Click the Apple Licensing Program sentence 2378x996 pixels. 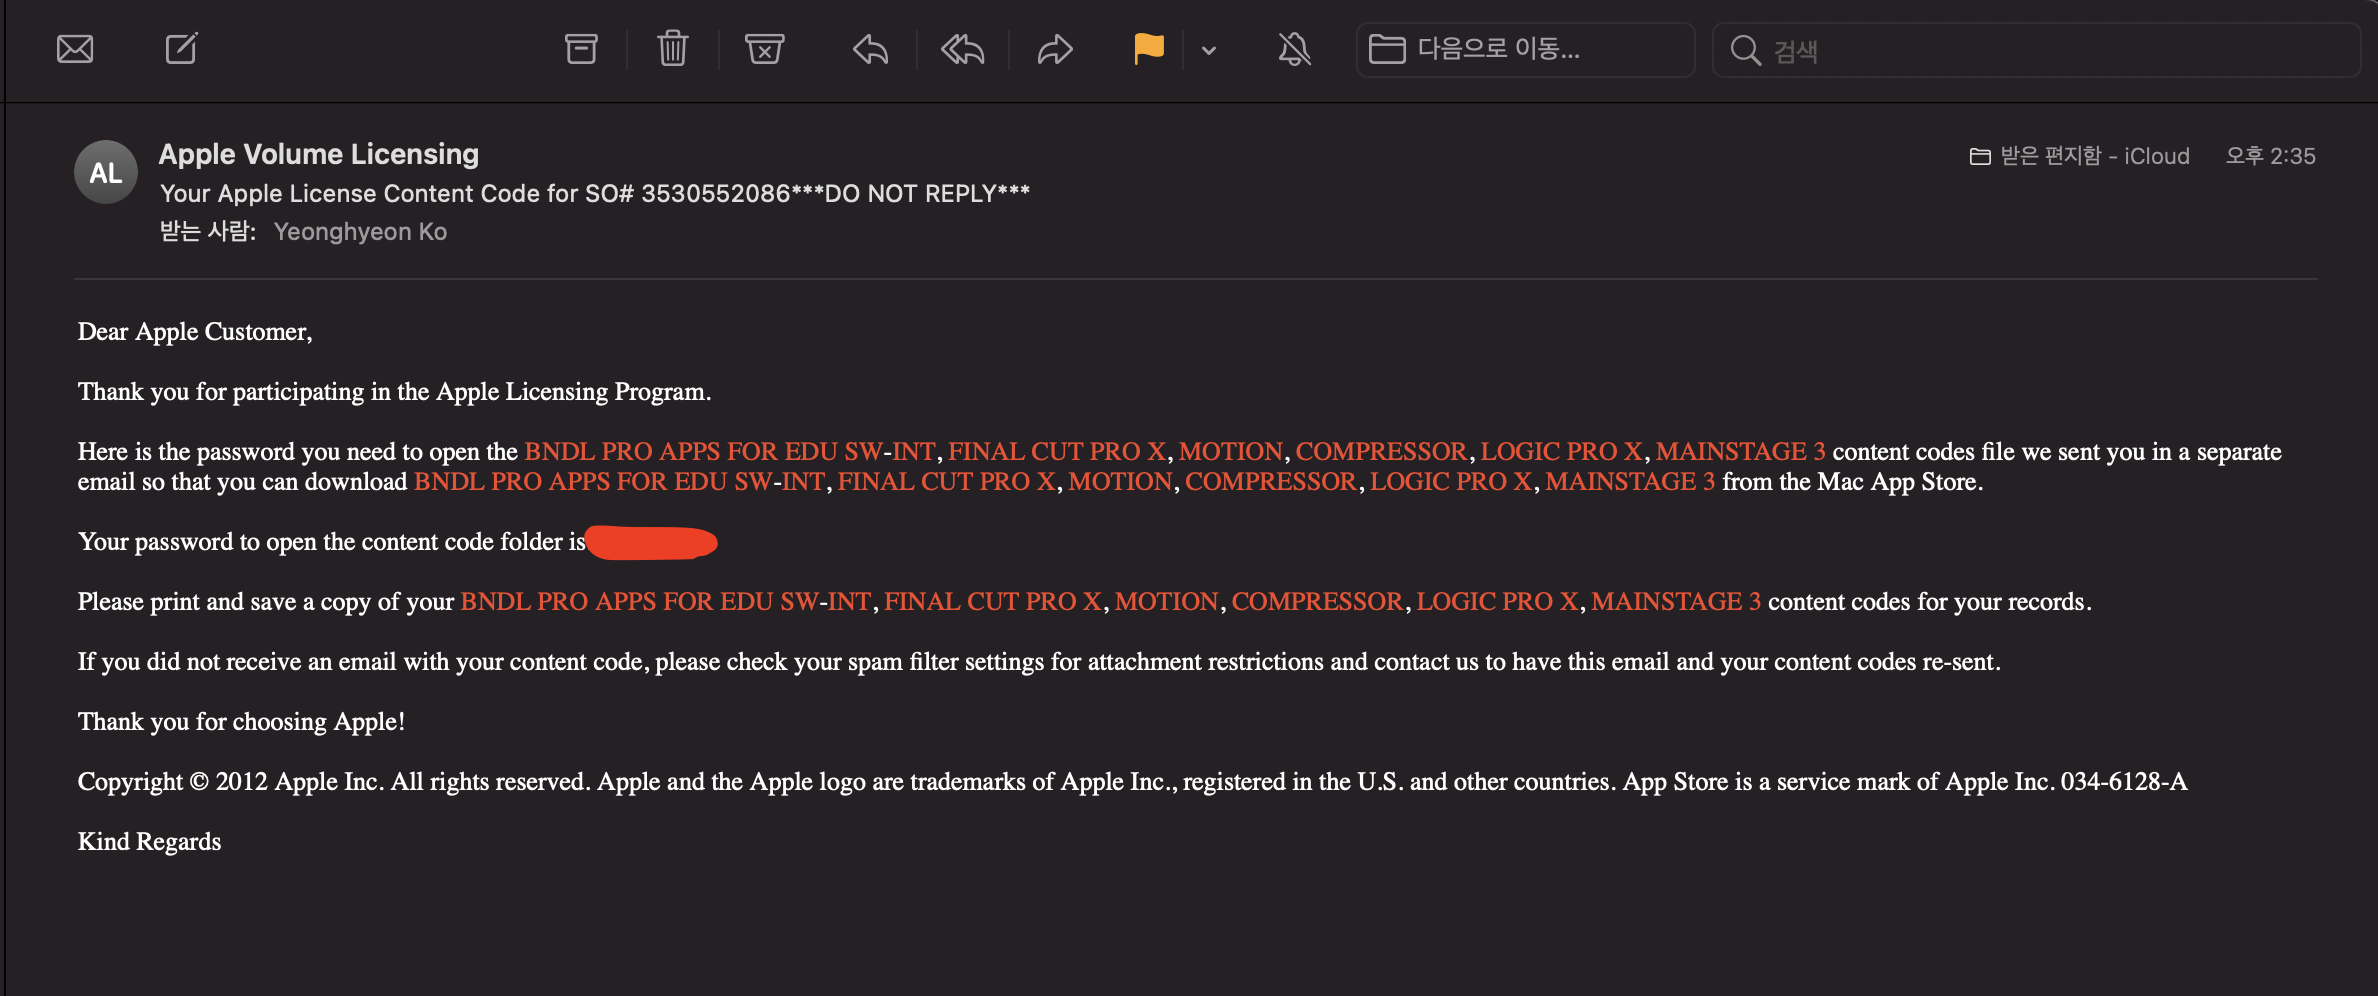pos(394,392)
